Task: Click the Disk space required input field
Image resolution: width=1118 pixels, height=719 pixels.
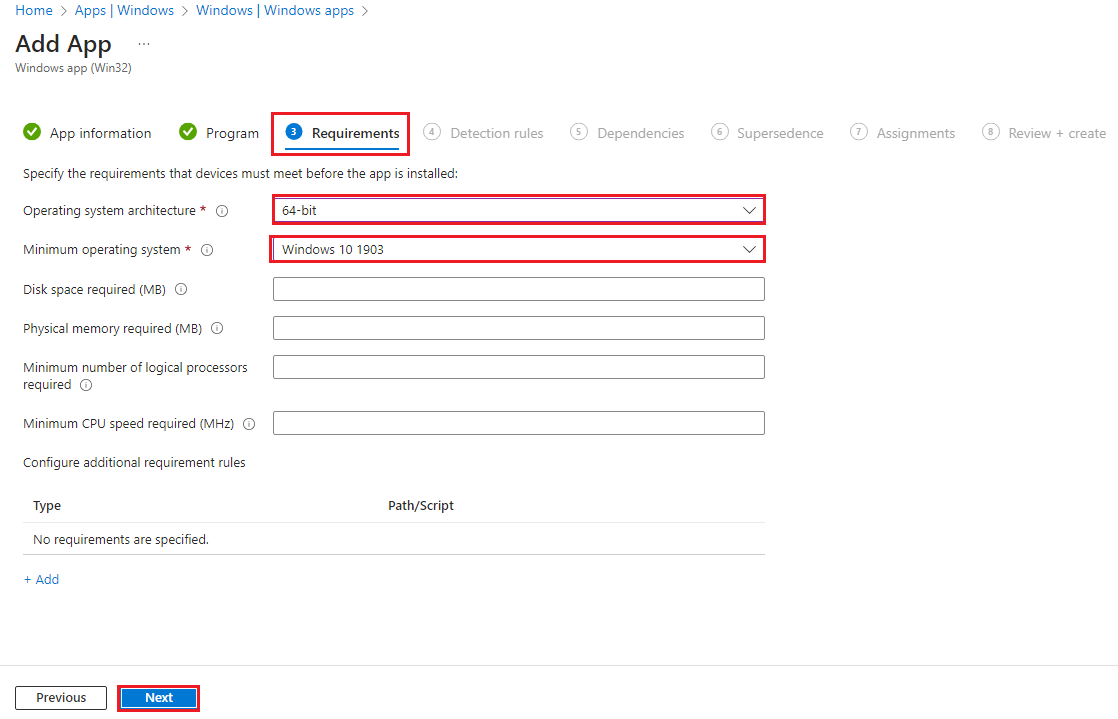Action: click(x=518, y=289)
